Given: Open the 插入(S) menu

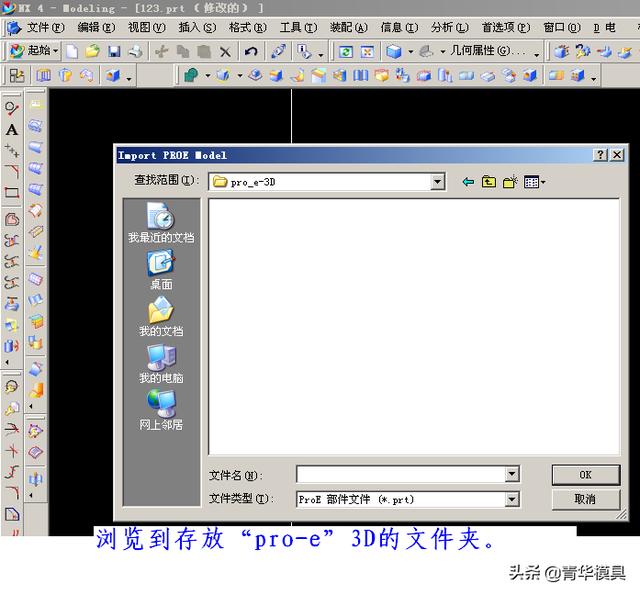Looking at the screenshot, I should click(198, 27).
